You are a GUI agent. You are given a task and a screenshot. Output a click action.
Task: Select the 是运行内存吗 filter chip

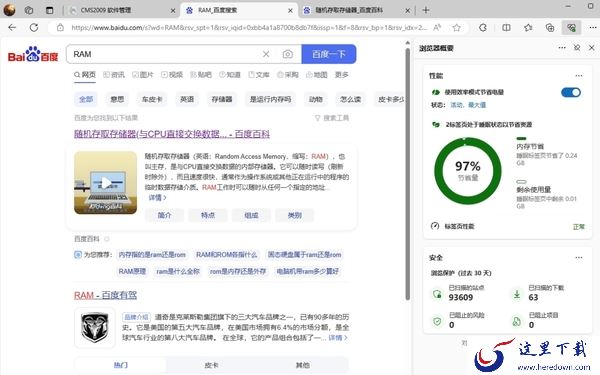pos(271,99)
